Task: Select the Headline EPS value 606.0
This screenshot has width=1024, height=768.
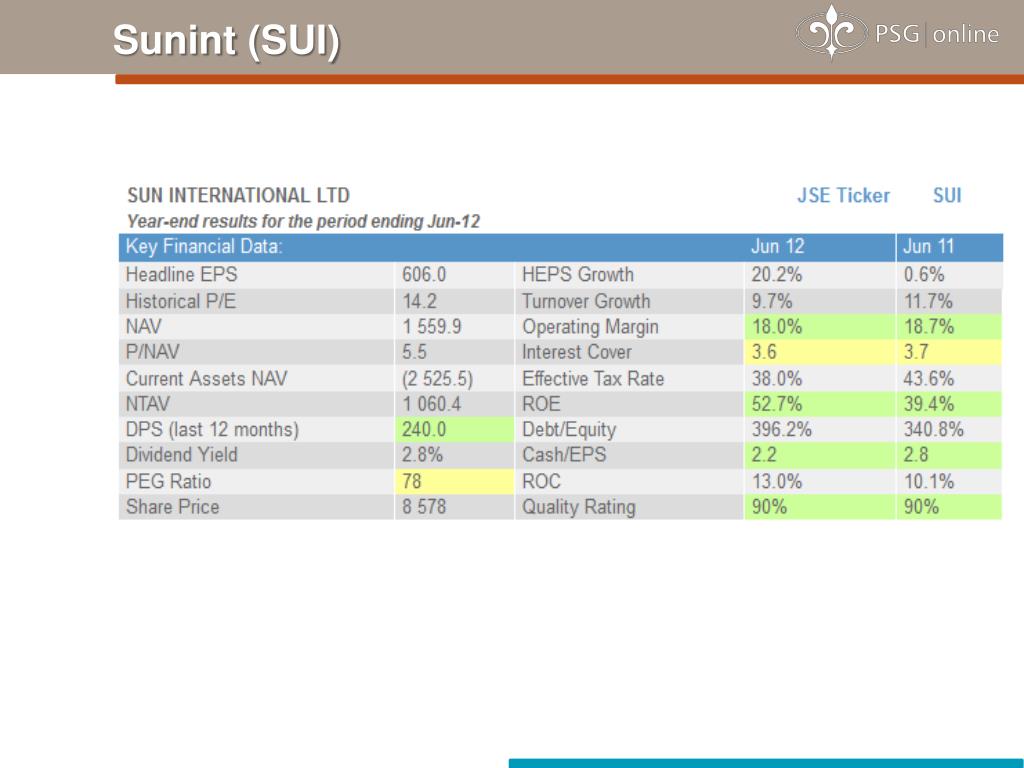Action: pos(424,275)
